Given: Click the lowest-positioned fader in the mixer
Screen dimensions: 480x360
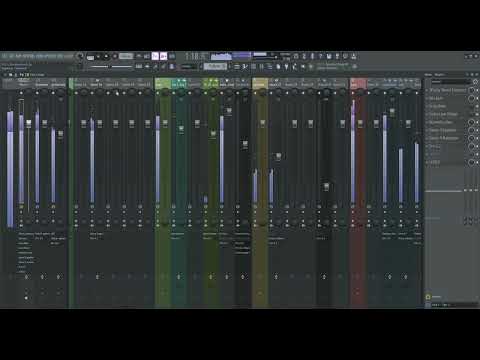Looking at the screenshot, I should pyautogui.click(x=327, y=187).
